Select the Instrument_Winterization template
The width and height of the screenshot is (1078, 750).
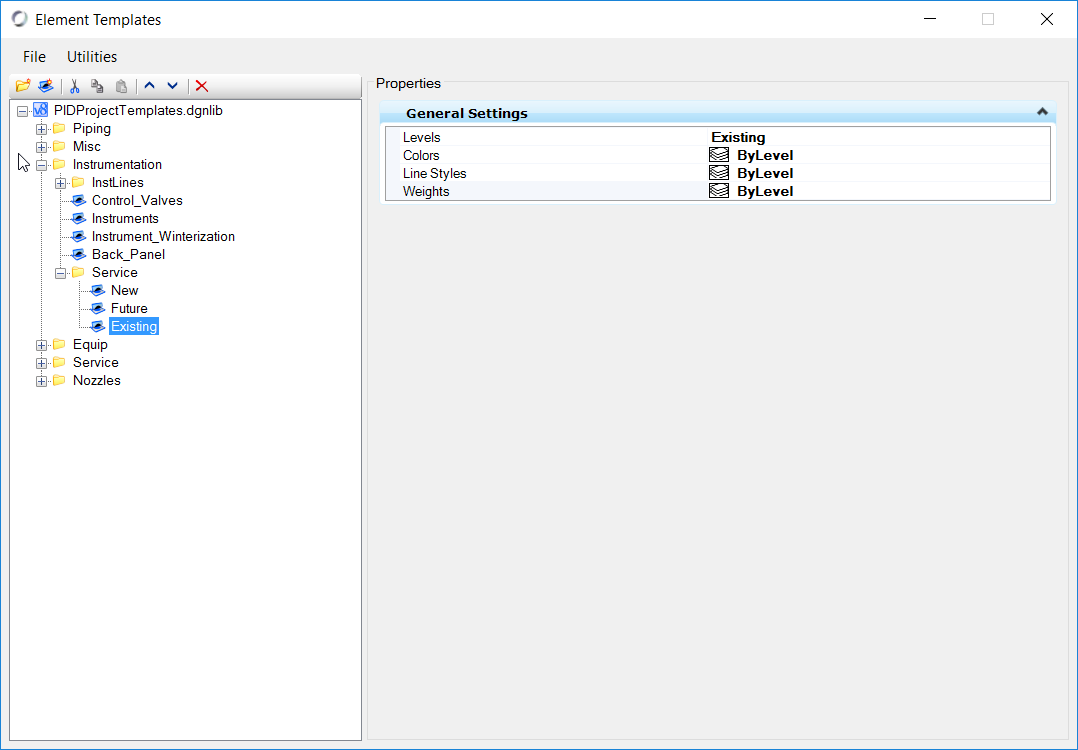tap(163, 237)
